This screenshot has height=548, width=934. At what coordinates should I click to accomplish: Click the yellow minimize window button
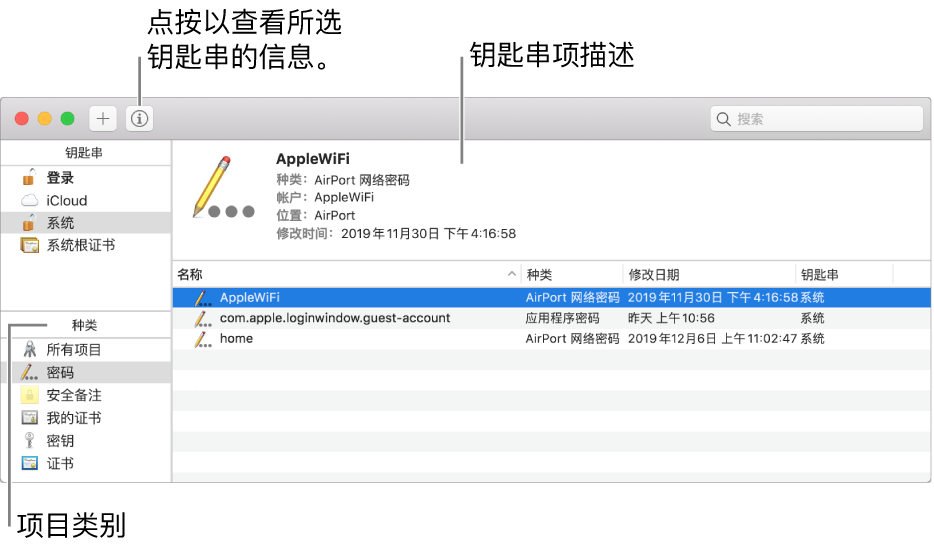click(45, 119)
